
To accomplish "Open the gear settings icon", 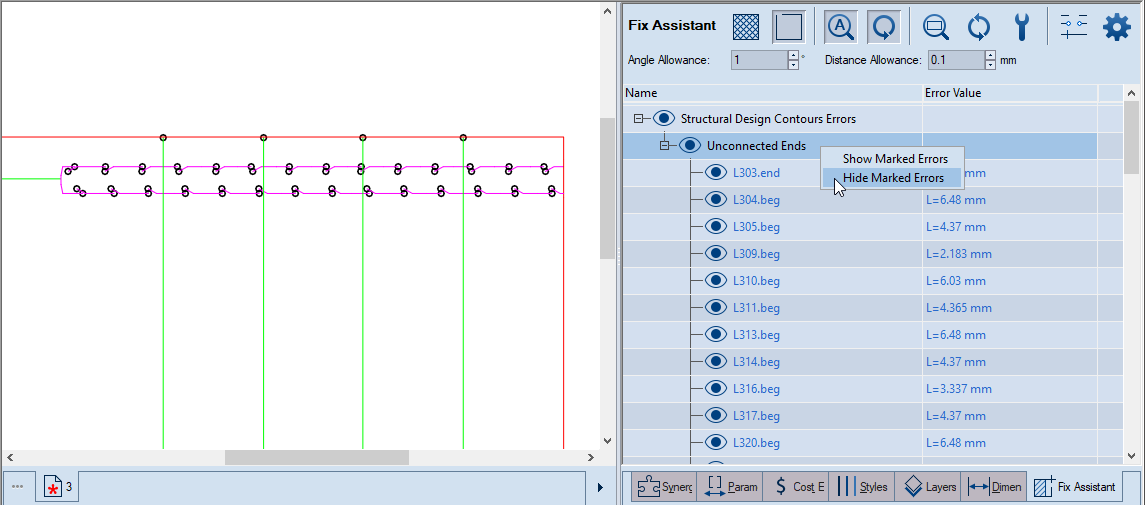I will (x=1116, y=26).
